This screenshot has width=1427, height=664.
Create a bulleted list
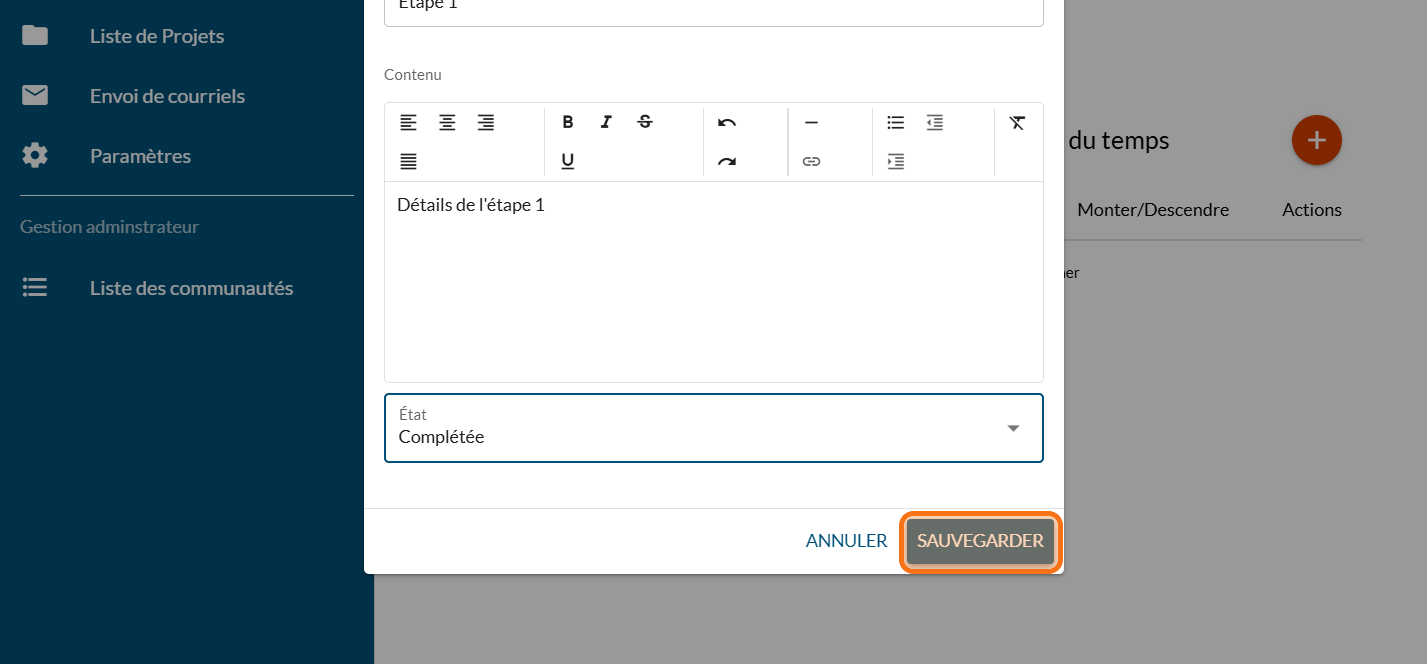click(x=896, y=123)
